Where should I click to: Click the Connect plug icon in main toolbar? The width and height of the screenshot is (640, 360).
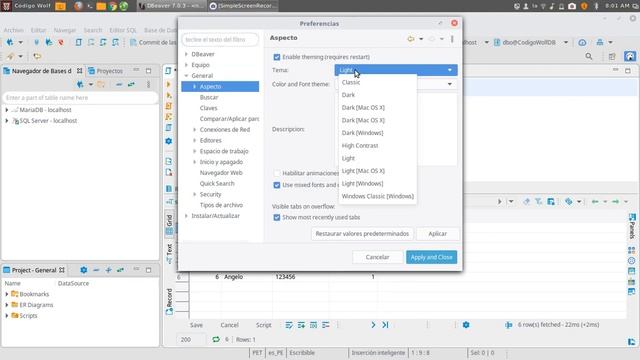coord(36,42)
